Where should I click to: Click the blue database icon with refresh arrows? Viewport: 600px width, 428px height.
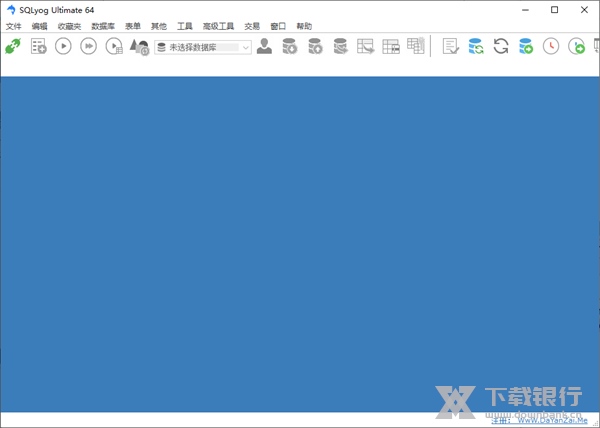[x=476, y=46]
